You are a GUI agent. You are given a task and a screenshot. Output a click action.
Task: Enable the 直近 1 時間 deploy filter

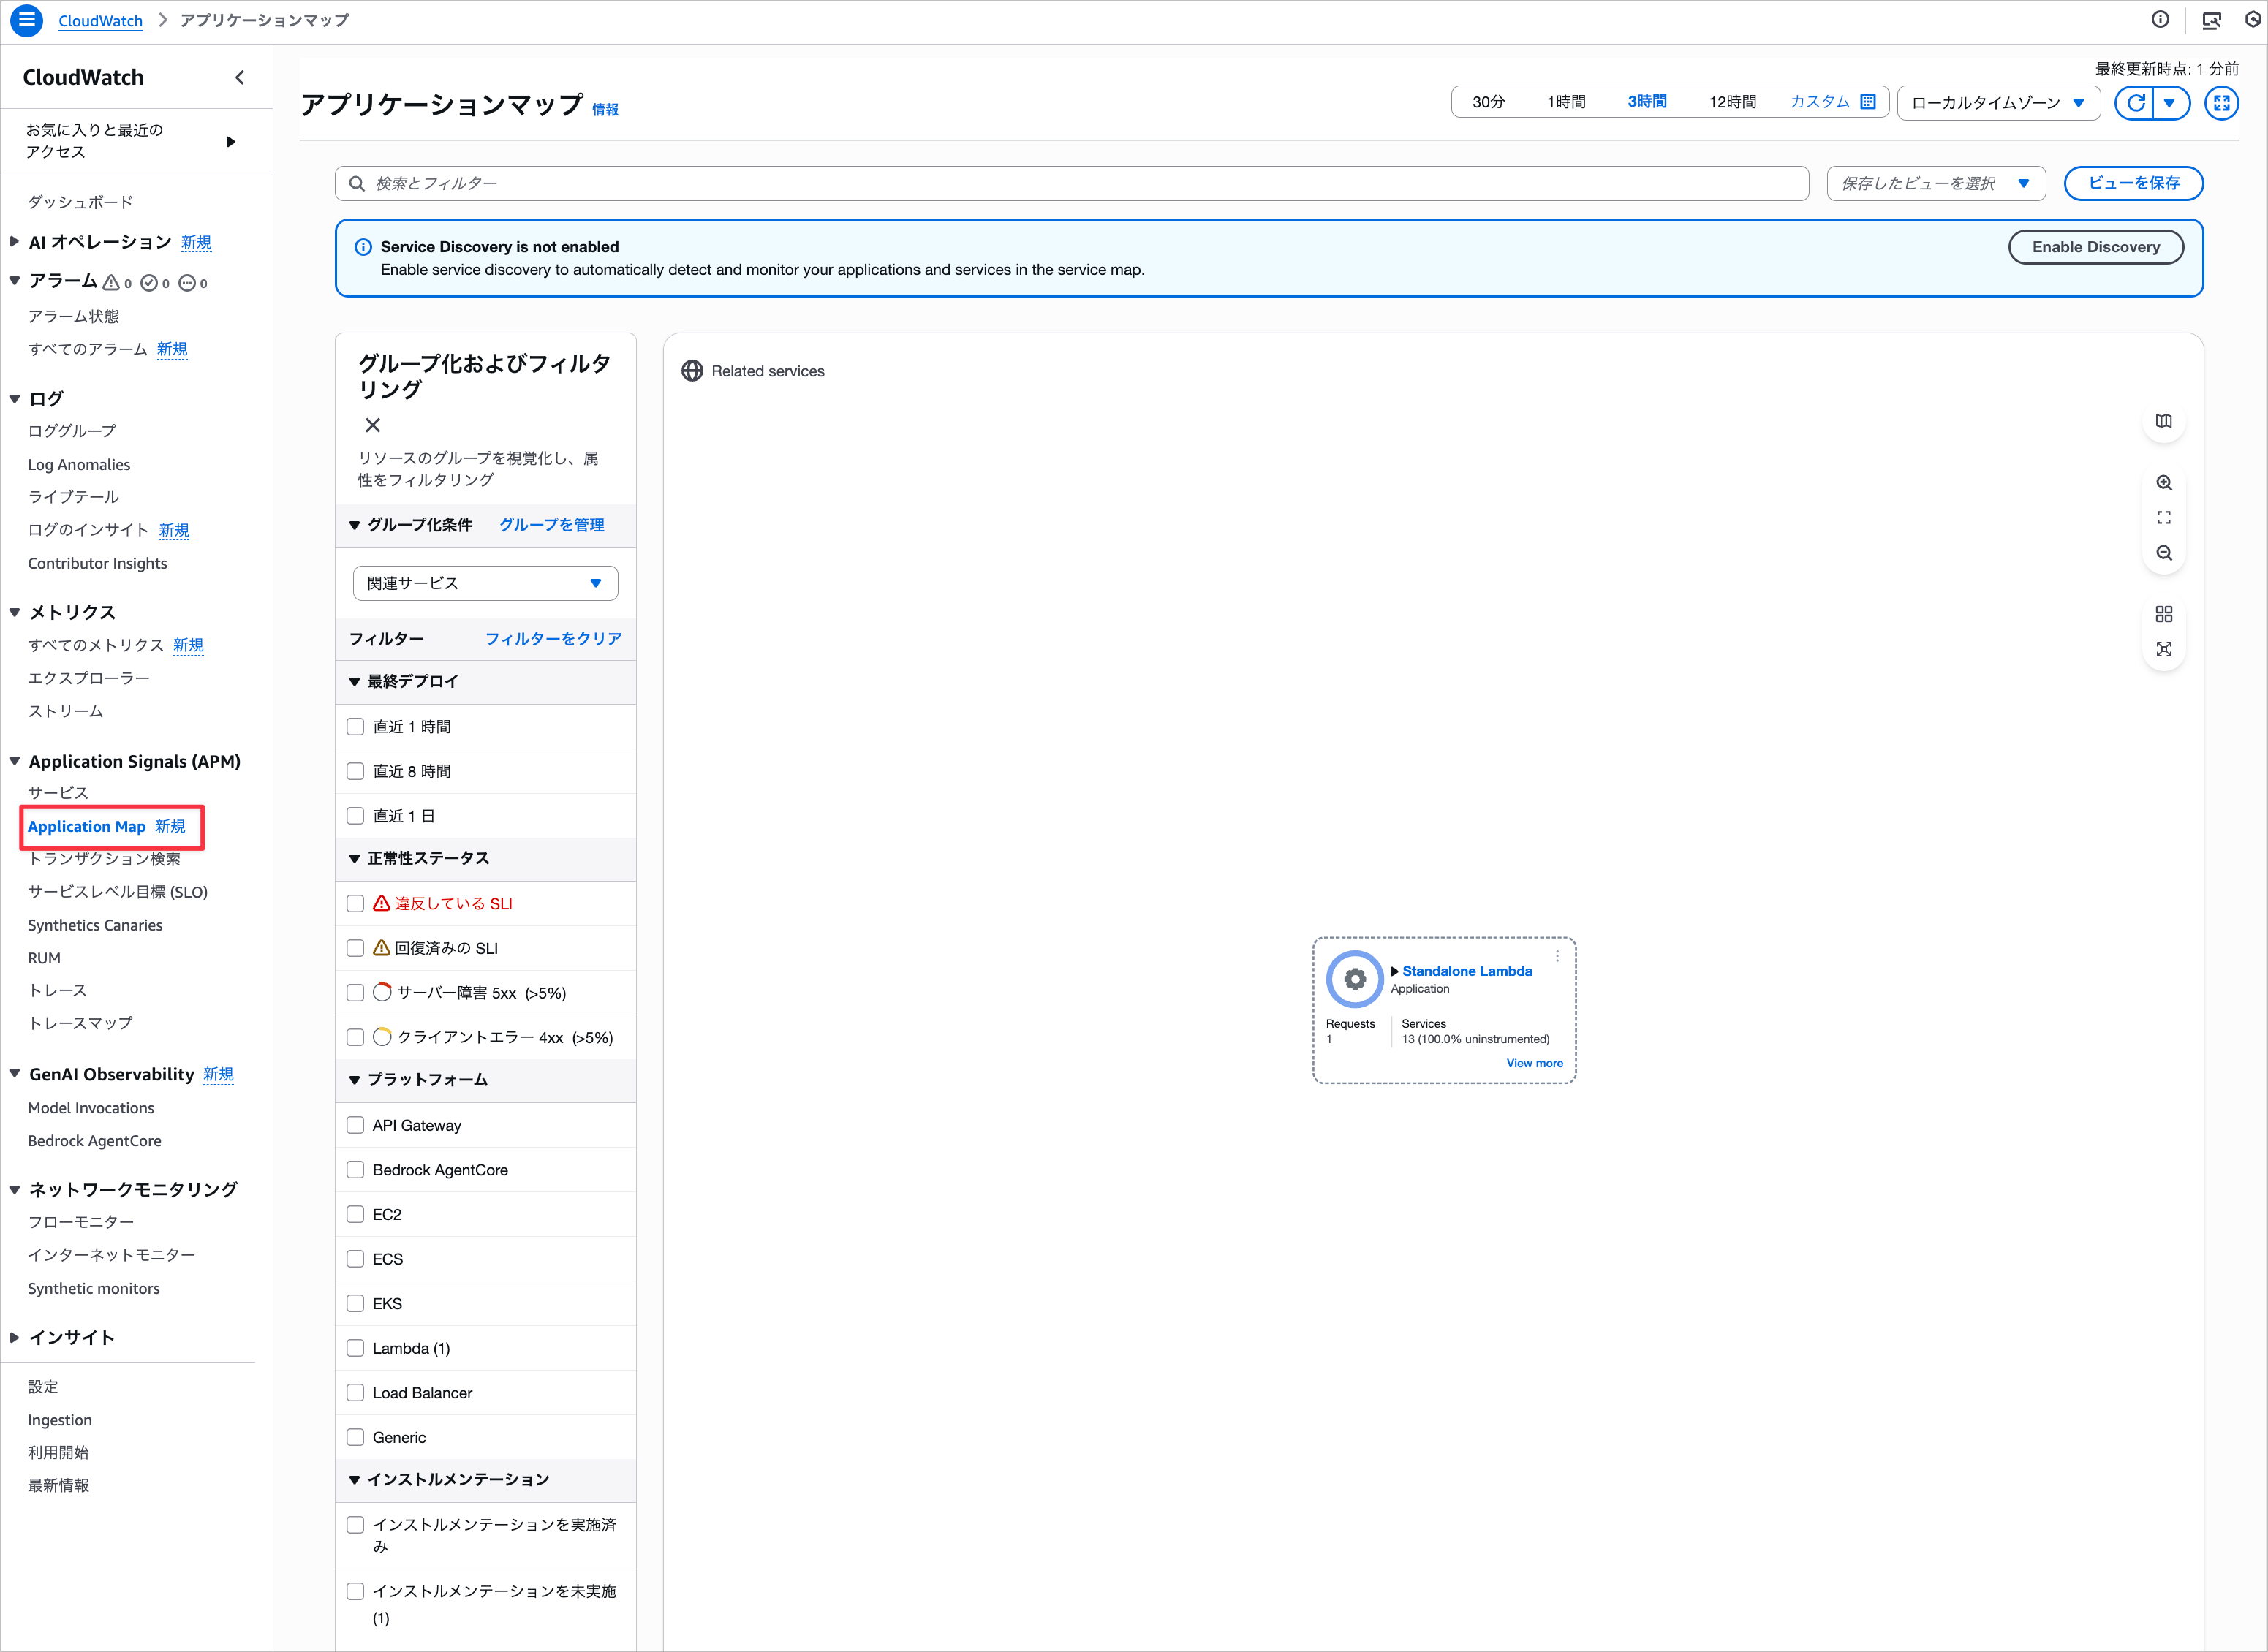[x=355, y=727]
